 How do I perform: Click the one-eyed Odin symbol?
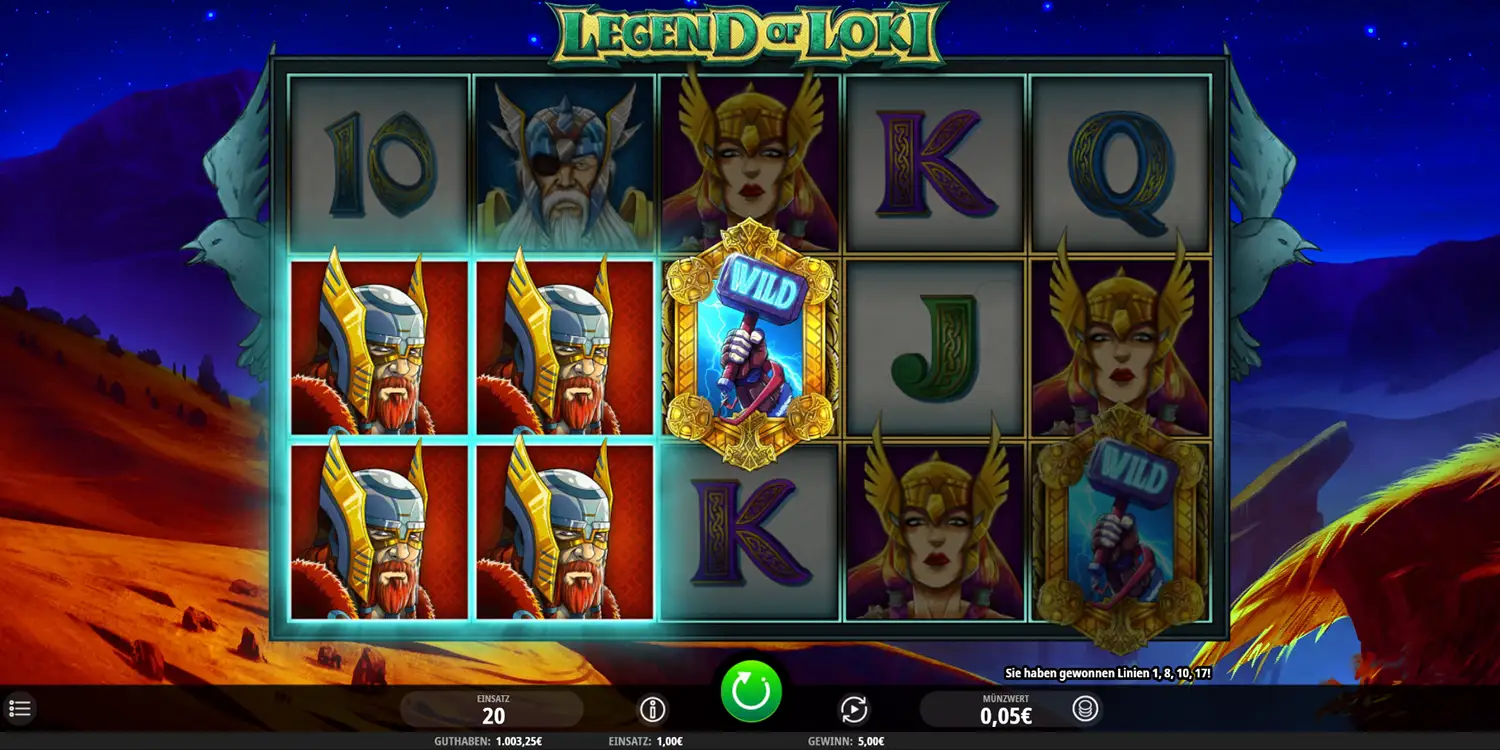tap(563, 164)
